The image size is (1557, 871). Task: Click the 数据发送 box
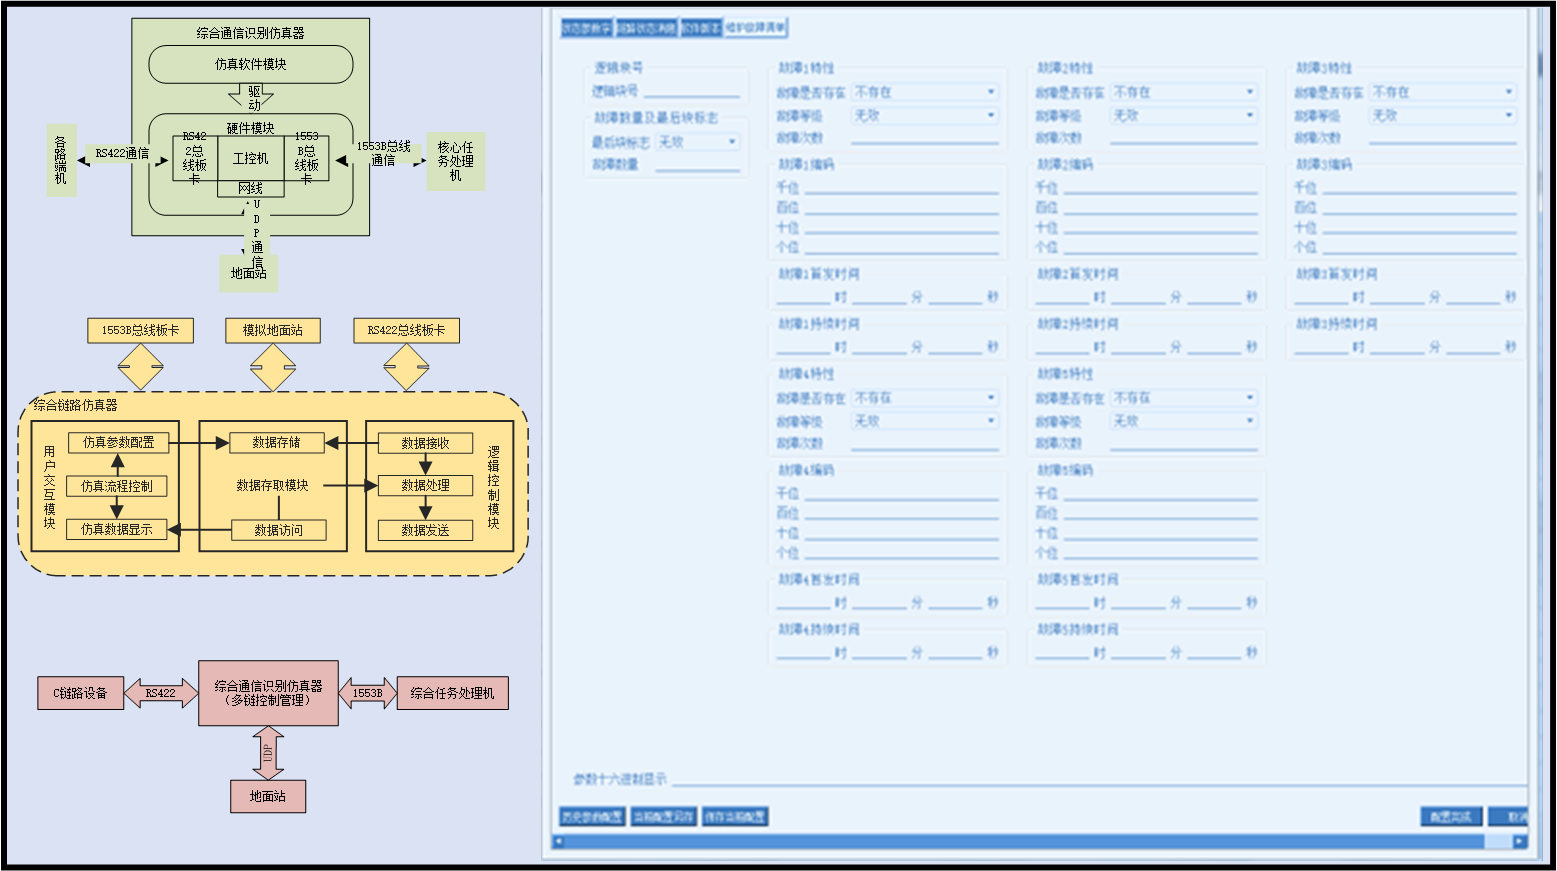[425, 530]
